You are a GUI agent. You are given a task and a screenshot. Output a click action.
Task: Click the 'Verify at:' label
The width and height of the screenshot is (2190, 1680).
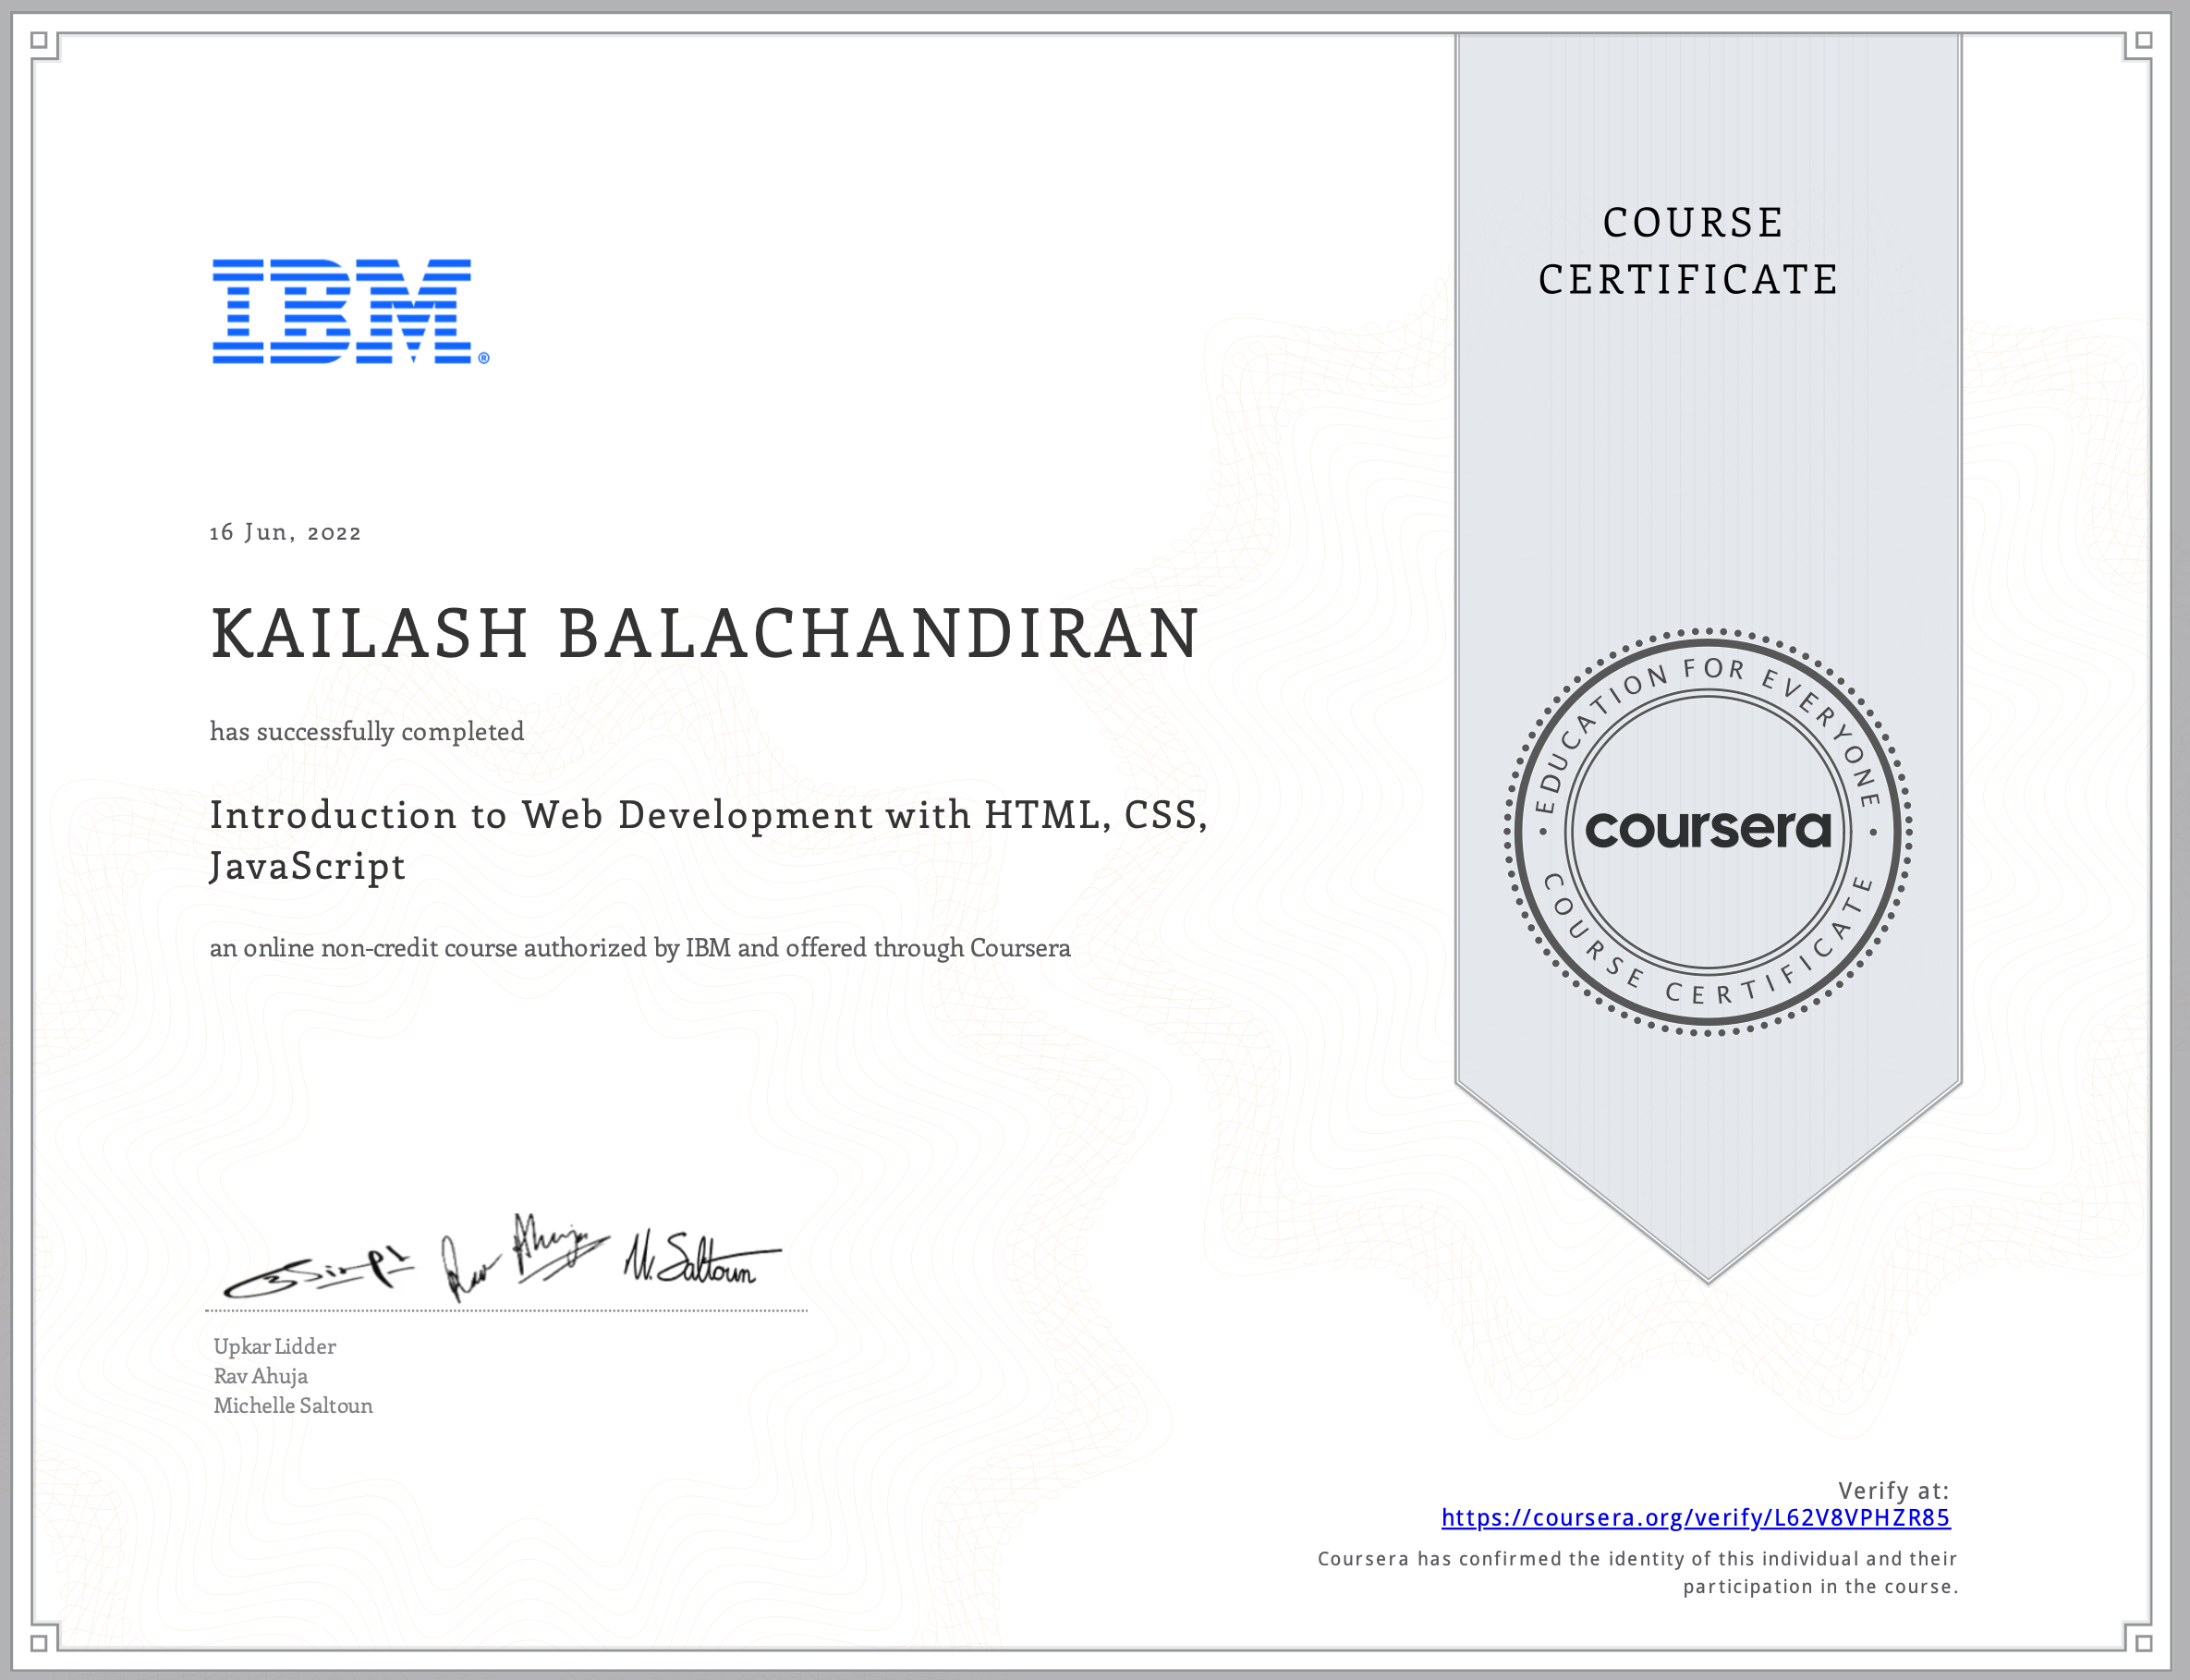point(1893,1490)
